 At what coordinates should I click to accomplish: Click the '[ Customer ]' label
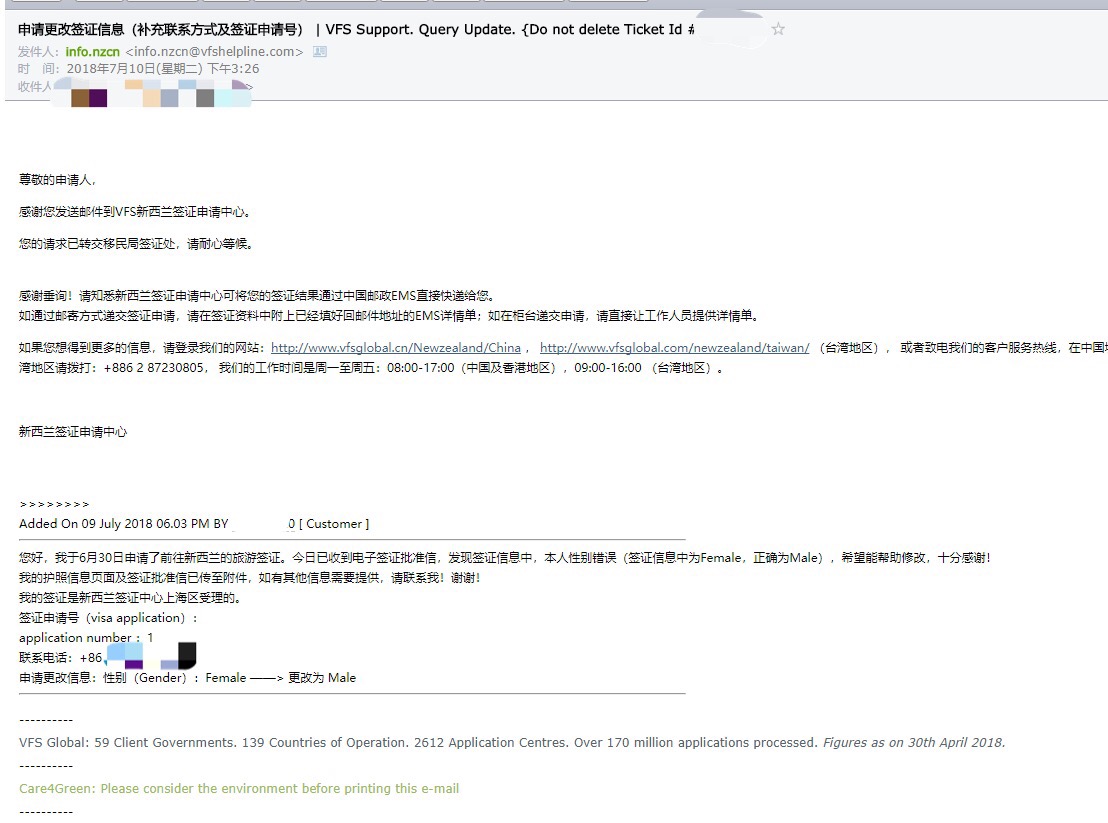point(334,524)
